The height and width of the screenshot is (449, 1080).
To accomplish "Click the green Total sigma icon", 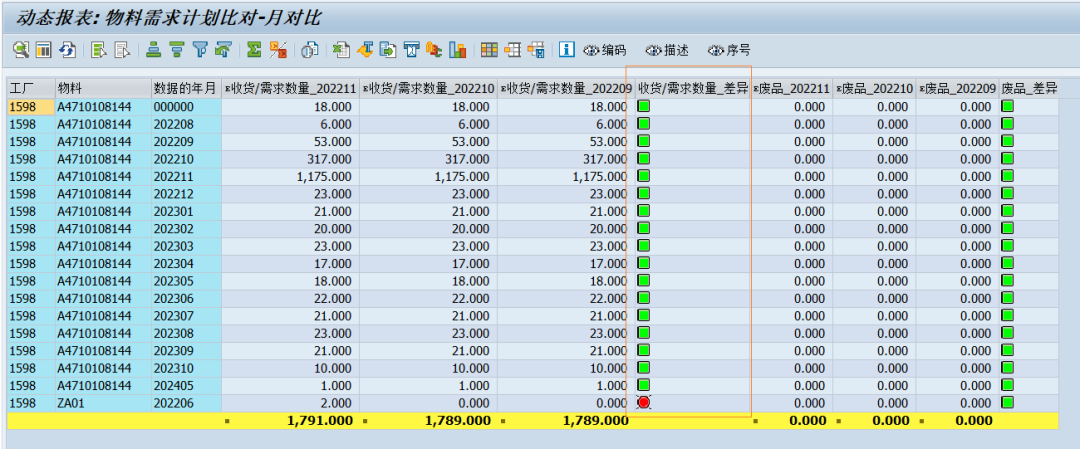I will pos(254,50).
